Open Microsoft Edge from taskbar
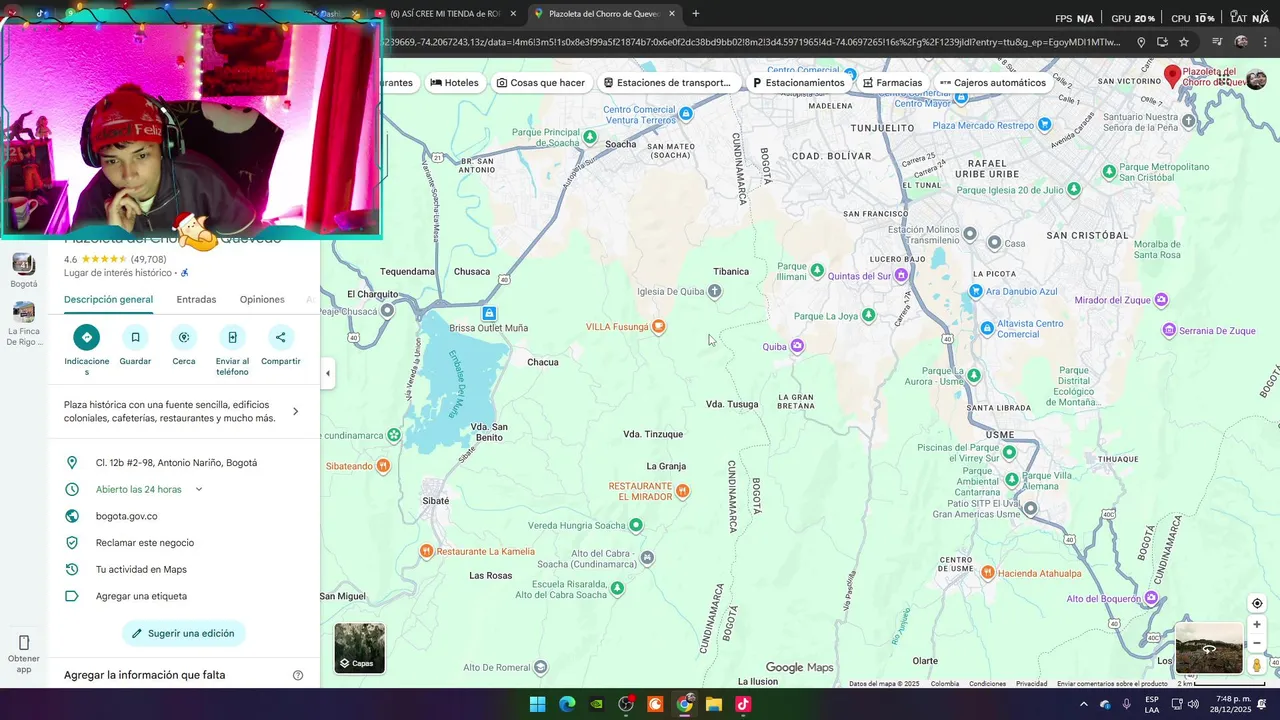 pos(567,704)
